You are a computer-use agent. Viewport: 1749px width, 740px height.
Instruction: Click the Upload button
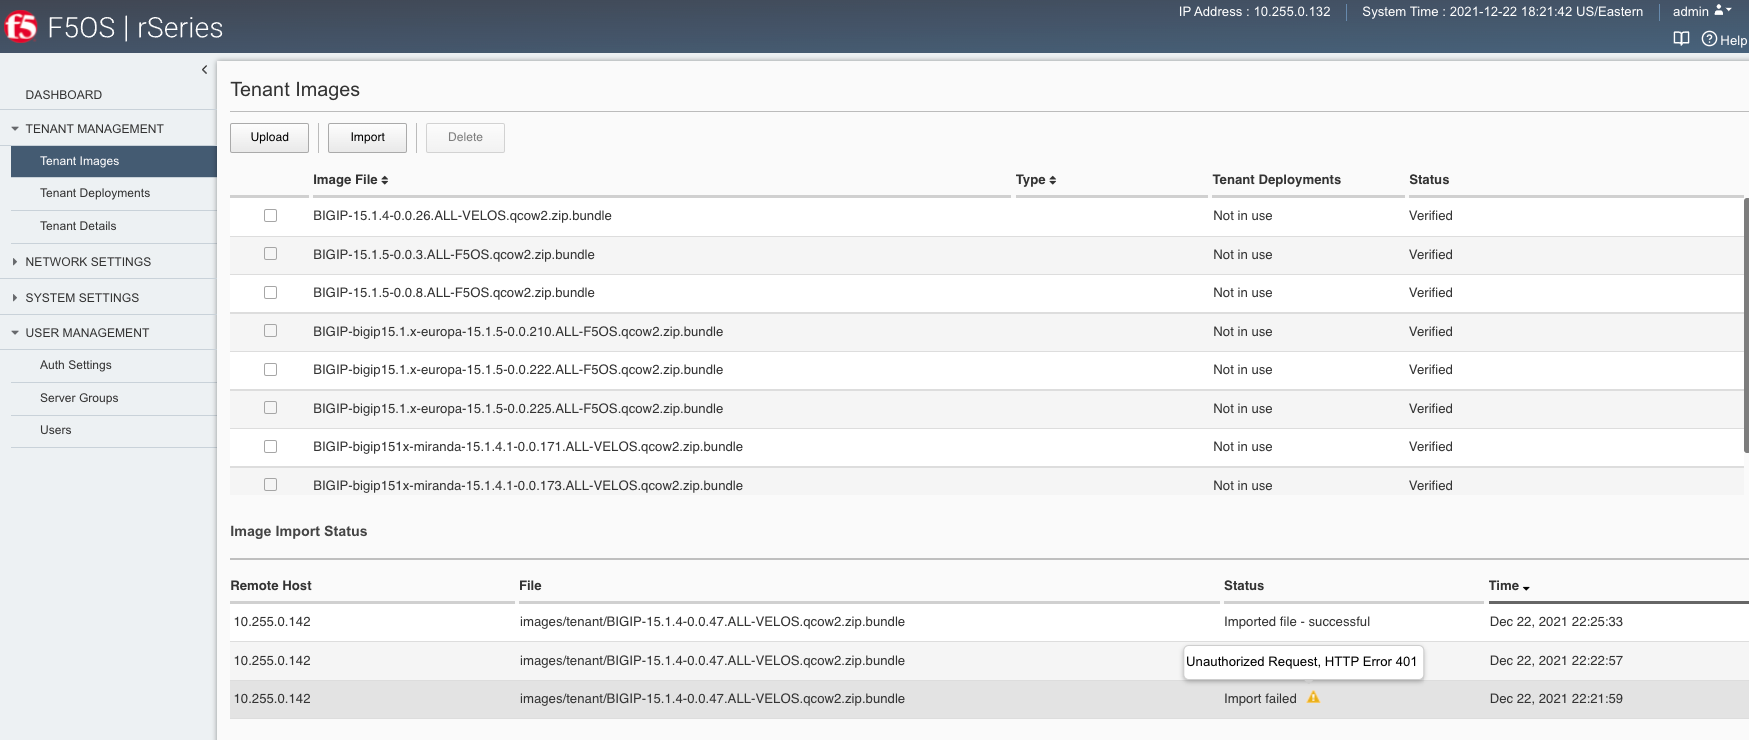tap(269, 137)
